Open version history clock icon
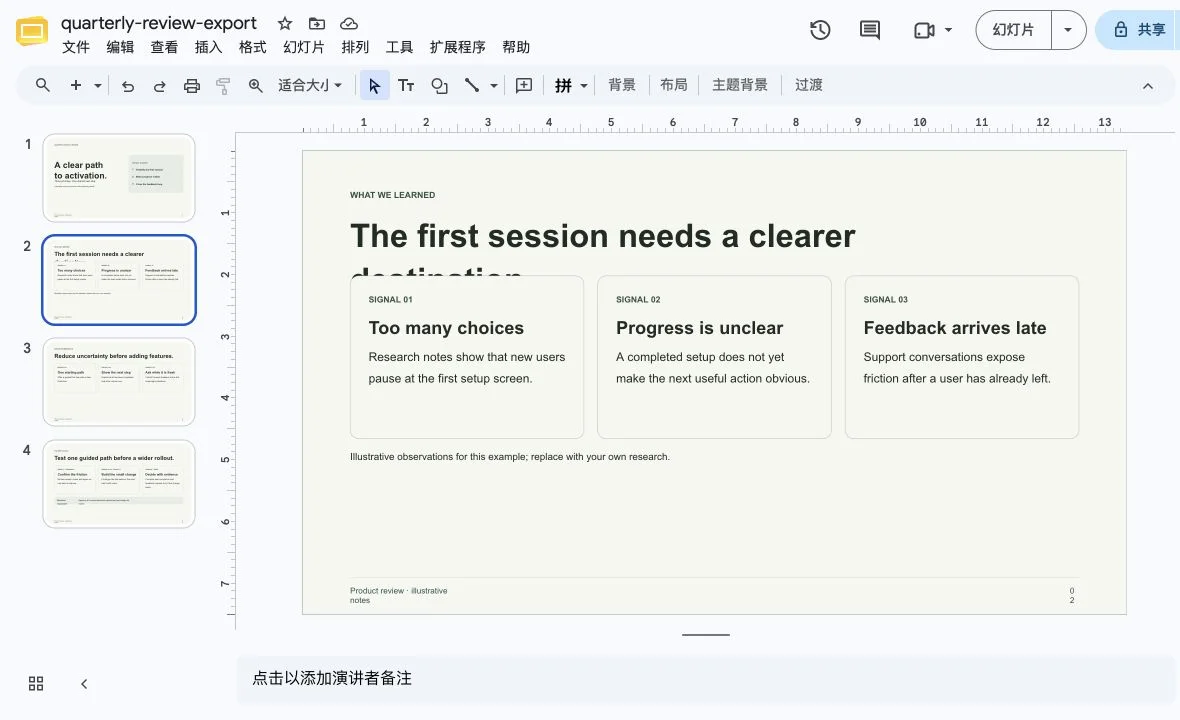Screen dimensions: 1180x720 coord(820,30)
